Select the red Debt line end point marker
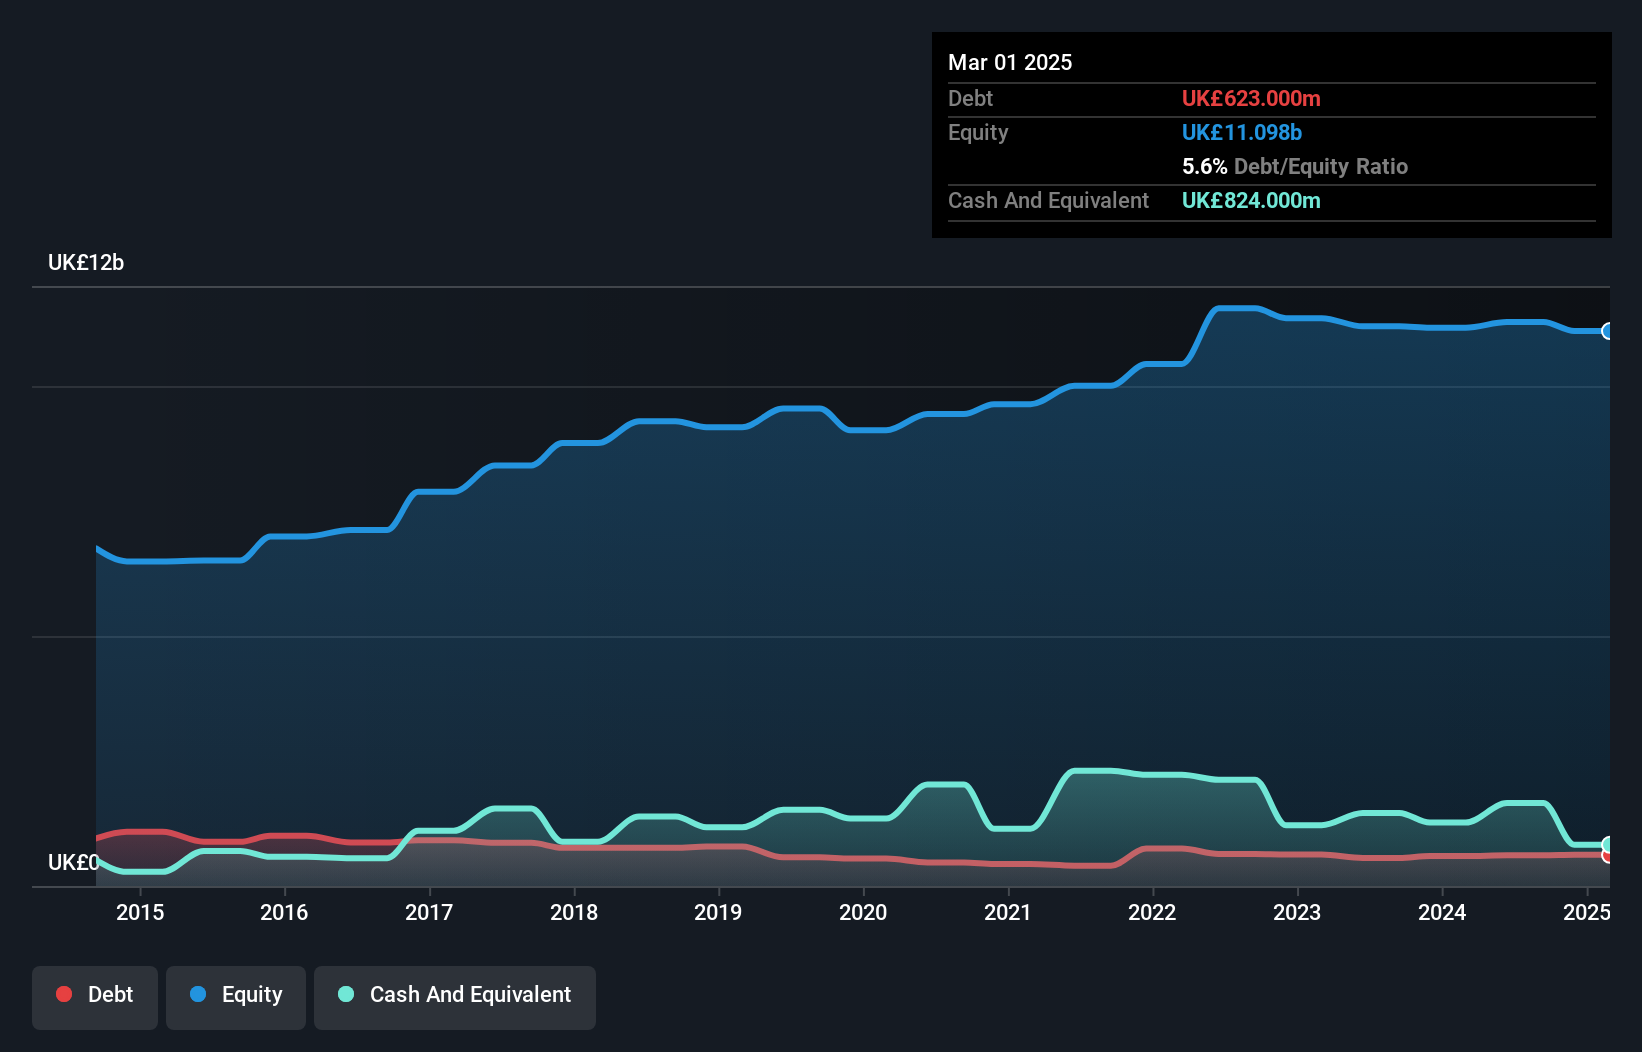1642x1052 pixels. coord(1608,856)
